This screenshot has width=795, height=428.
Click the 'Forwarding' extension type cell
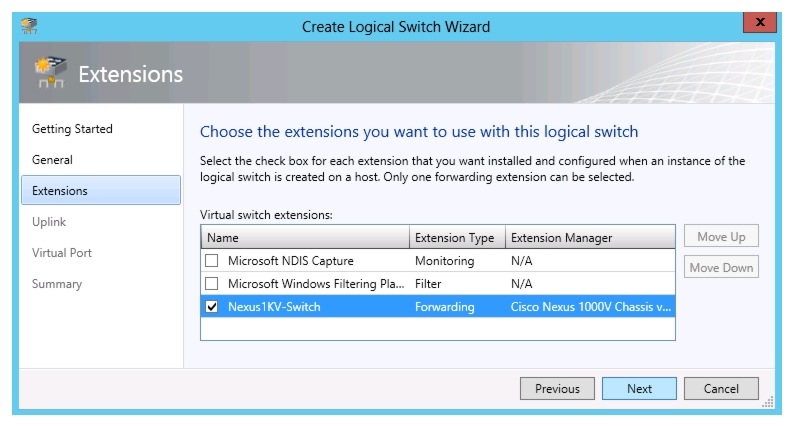(444, 307)
